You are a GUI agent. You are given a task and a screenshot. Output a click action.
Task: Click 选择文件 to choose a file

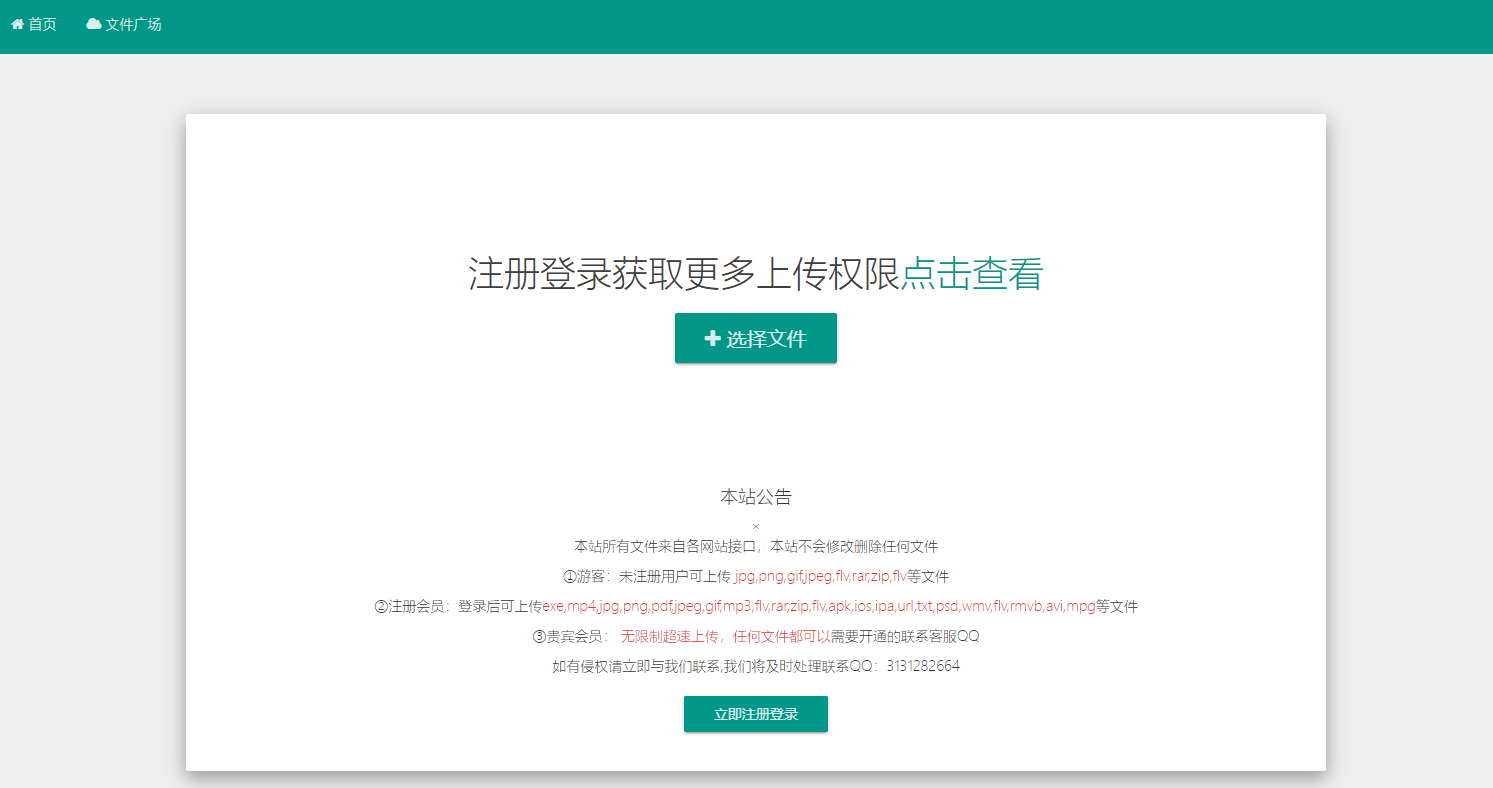755,338
